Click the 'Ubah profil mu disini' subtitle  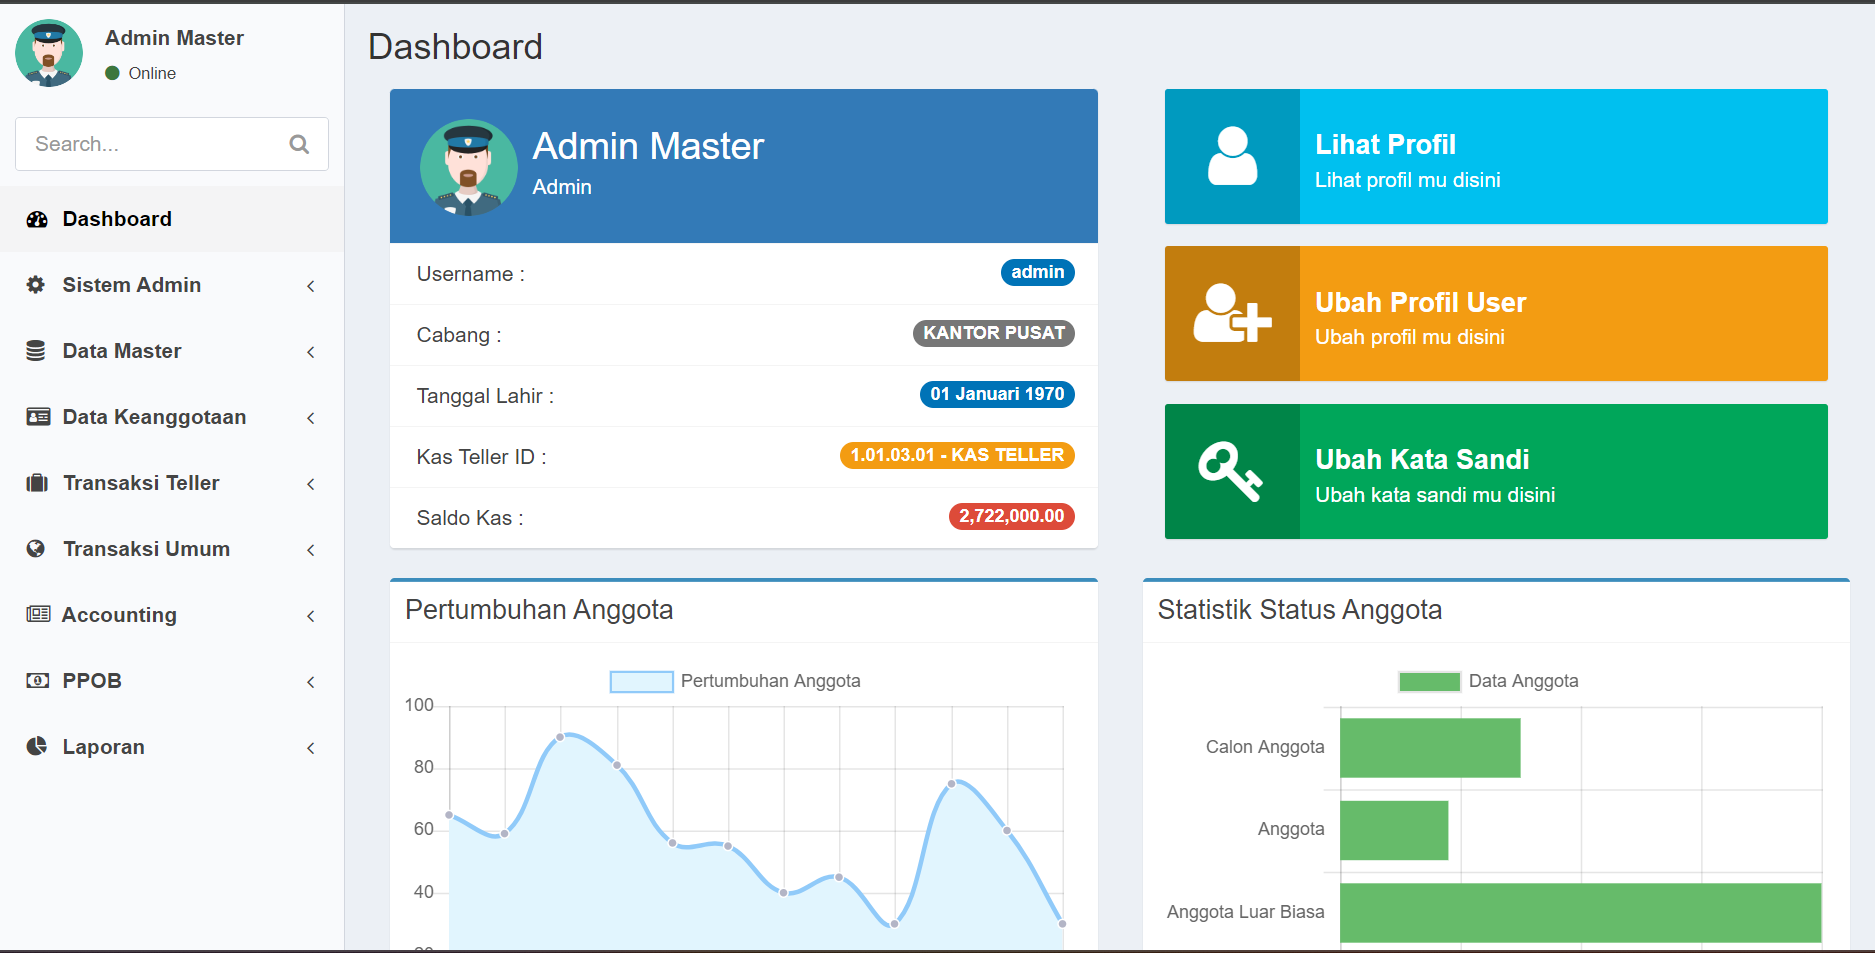[1409, 337]
